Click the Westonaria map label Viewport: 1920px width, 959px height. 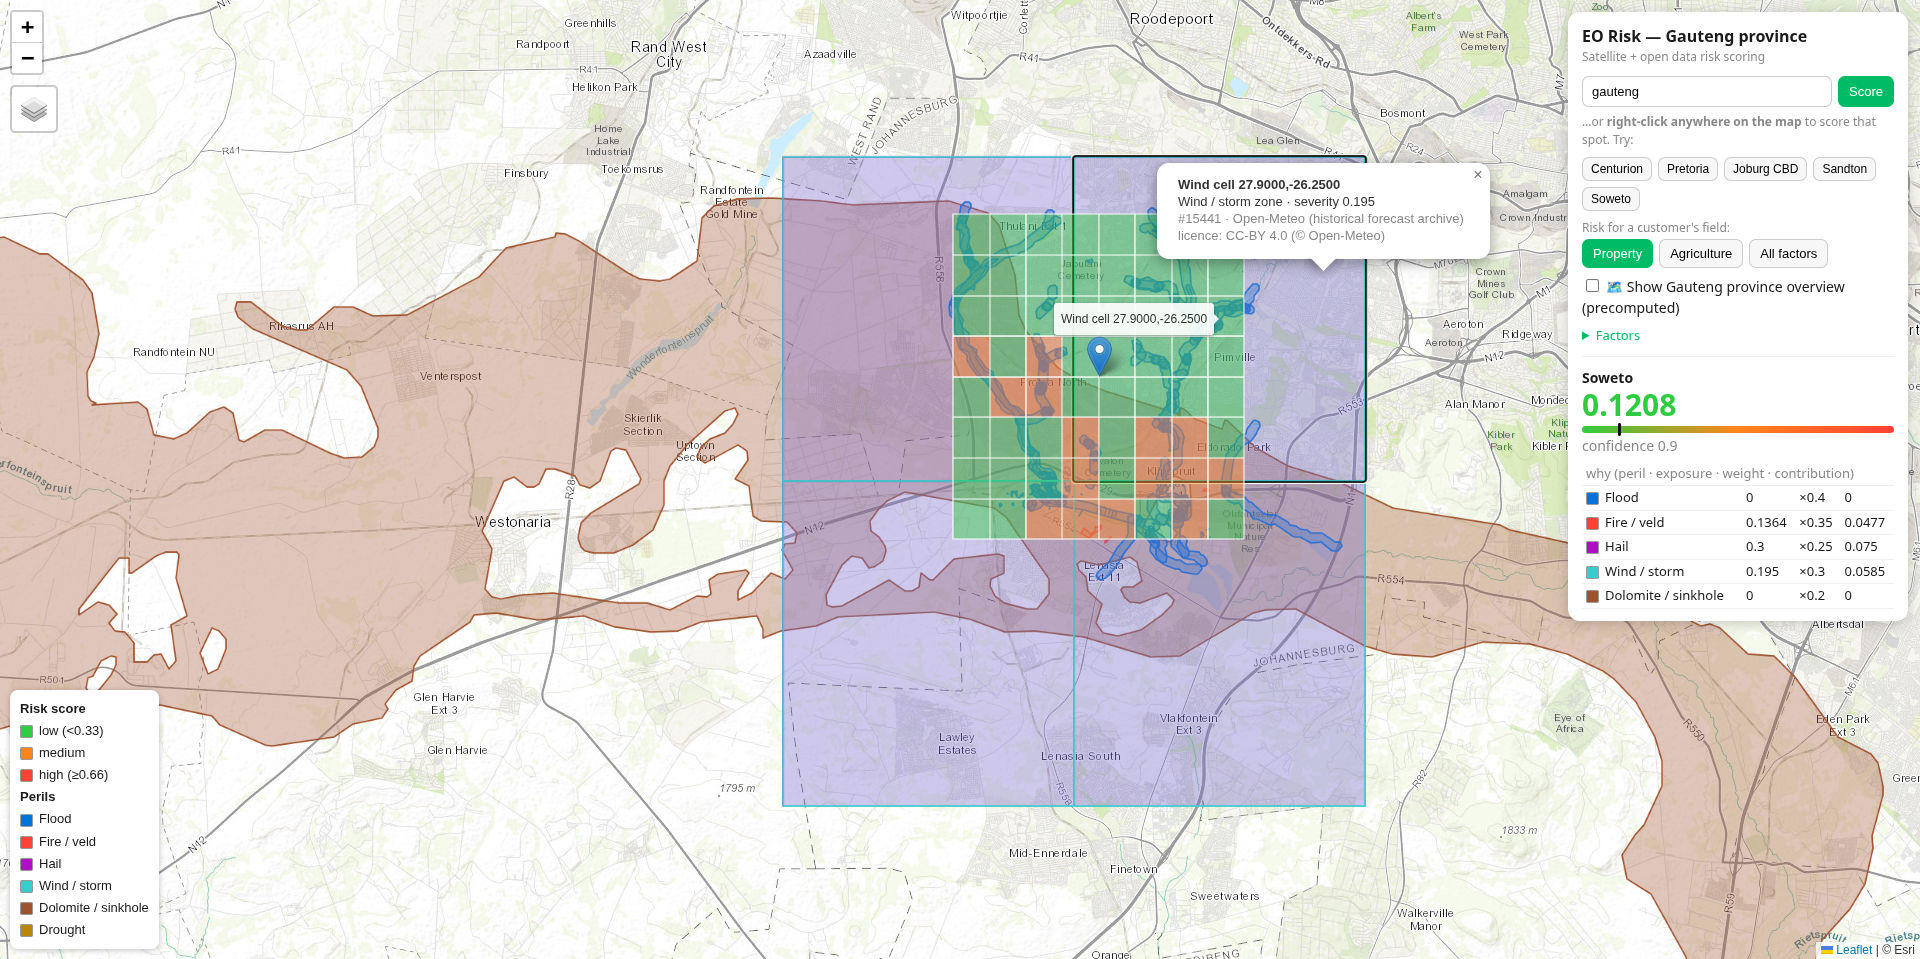tap(513, 522)
